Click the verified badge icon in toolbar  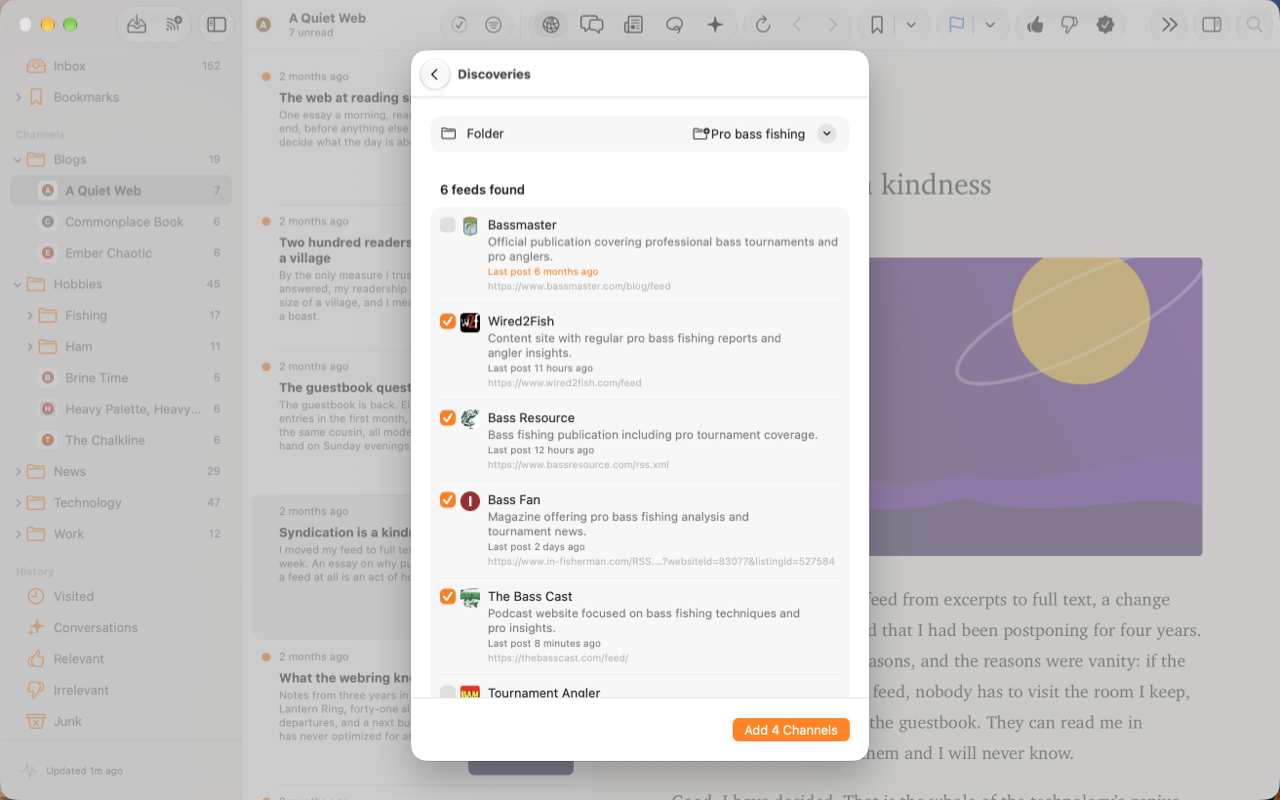(1105, 25)
